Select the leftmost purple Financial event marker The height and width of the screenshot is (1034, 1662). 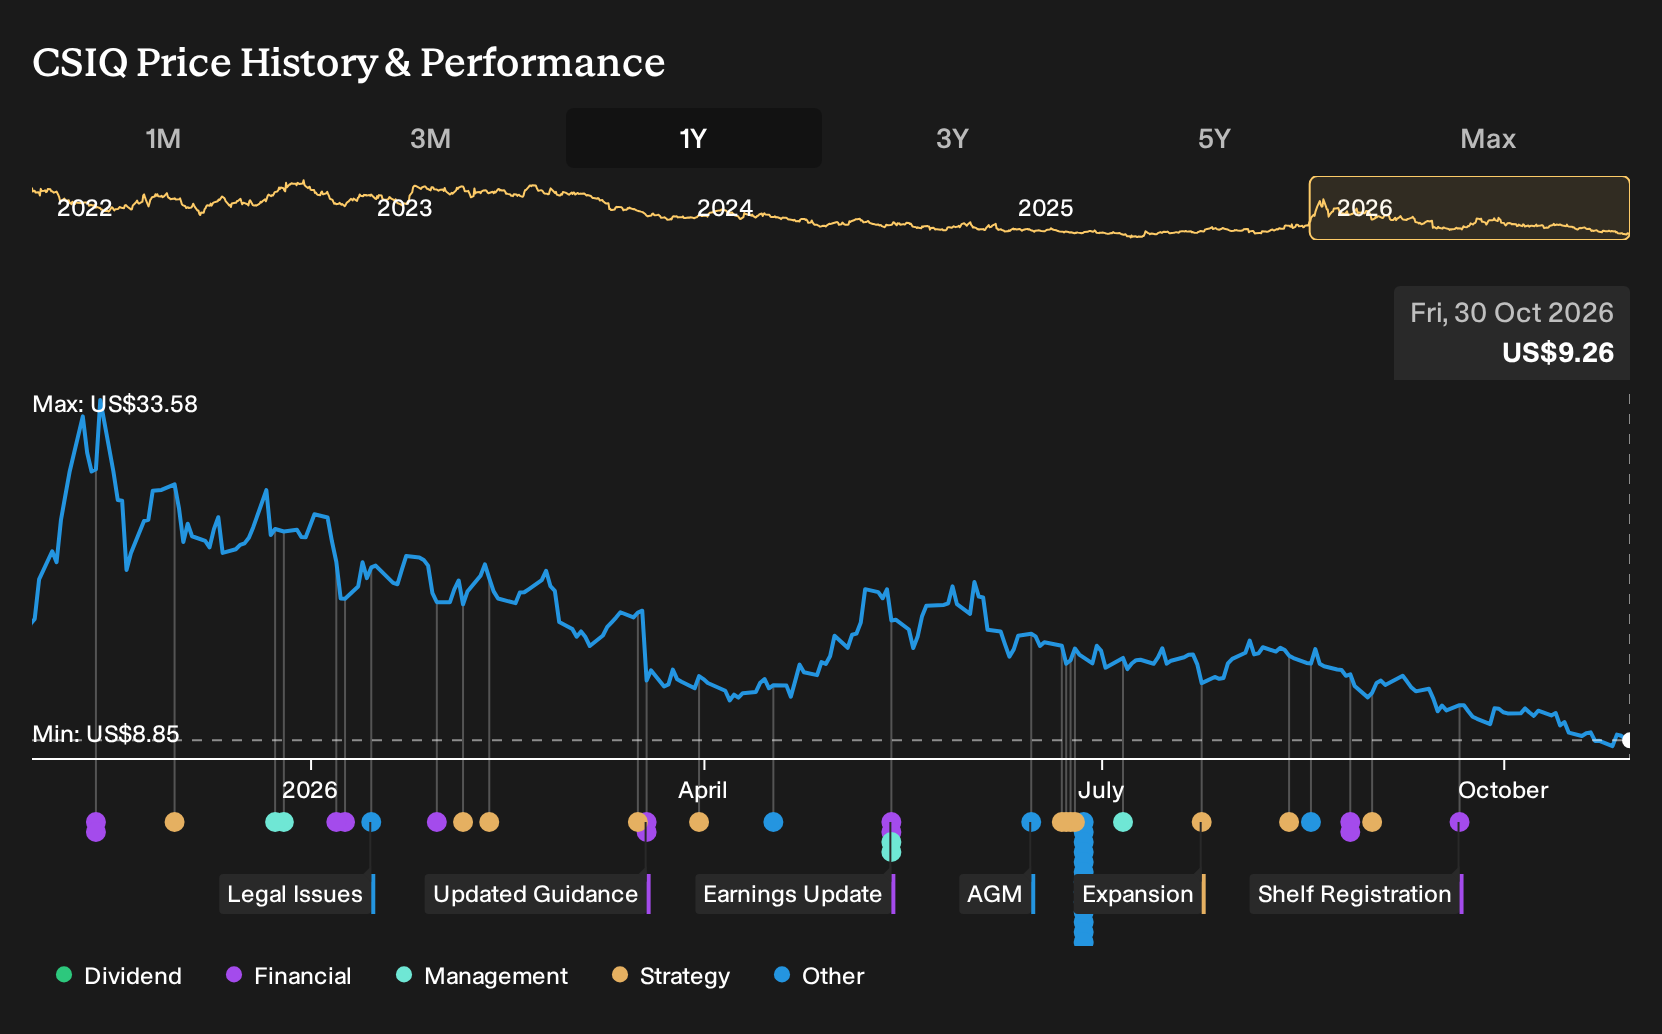pyautogui.click(x=96, y=822)
